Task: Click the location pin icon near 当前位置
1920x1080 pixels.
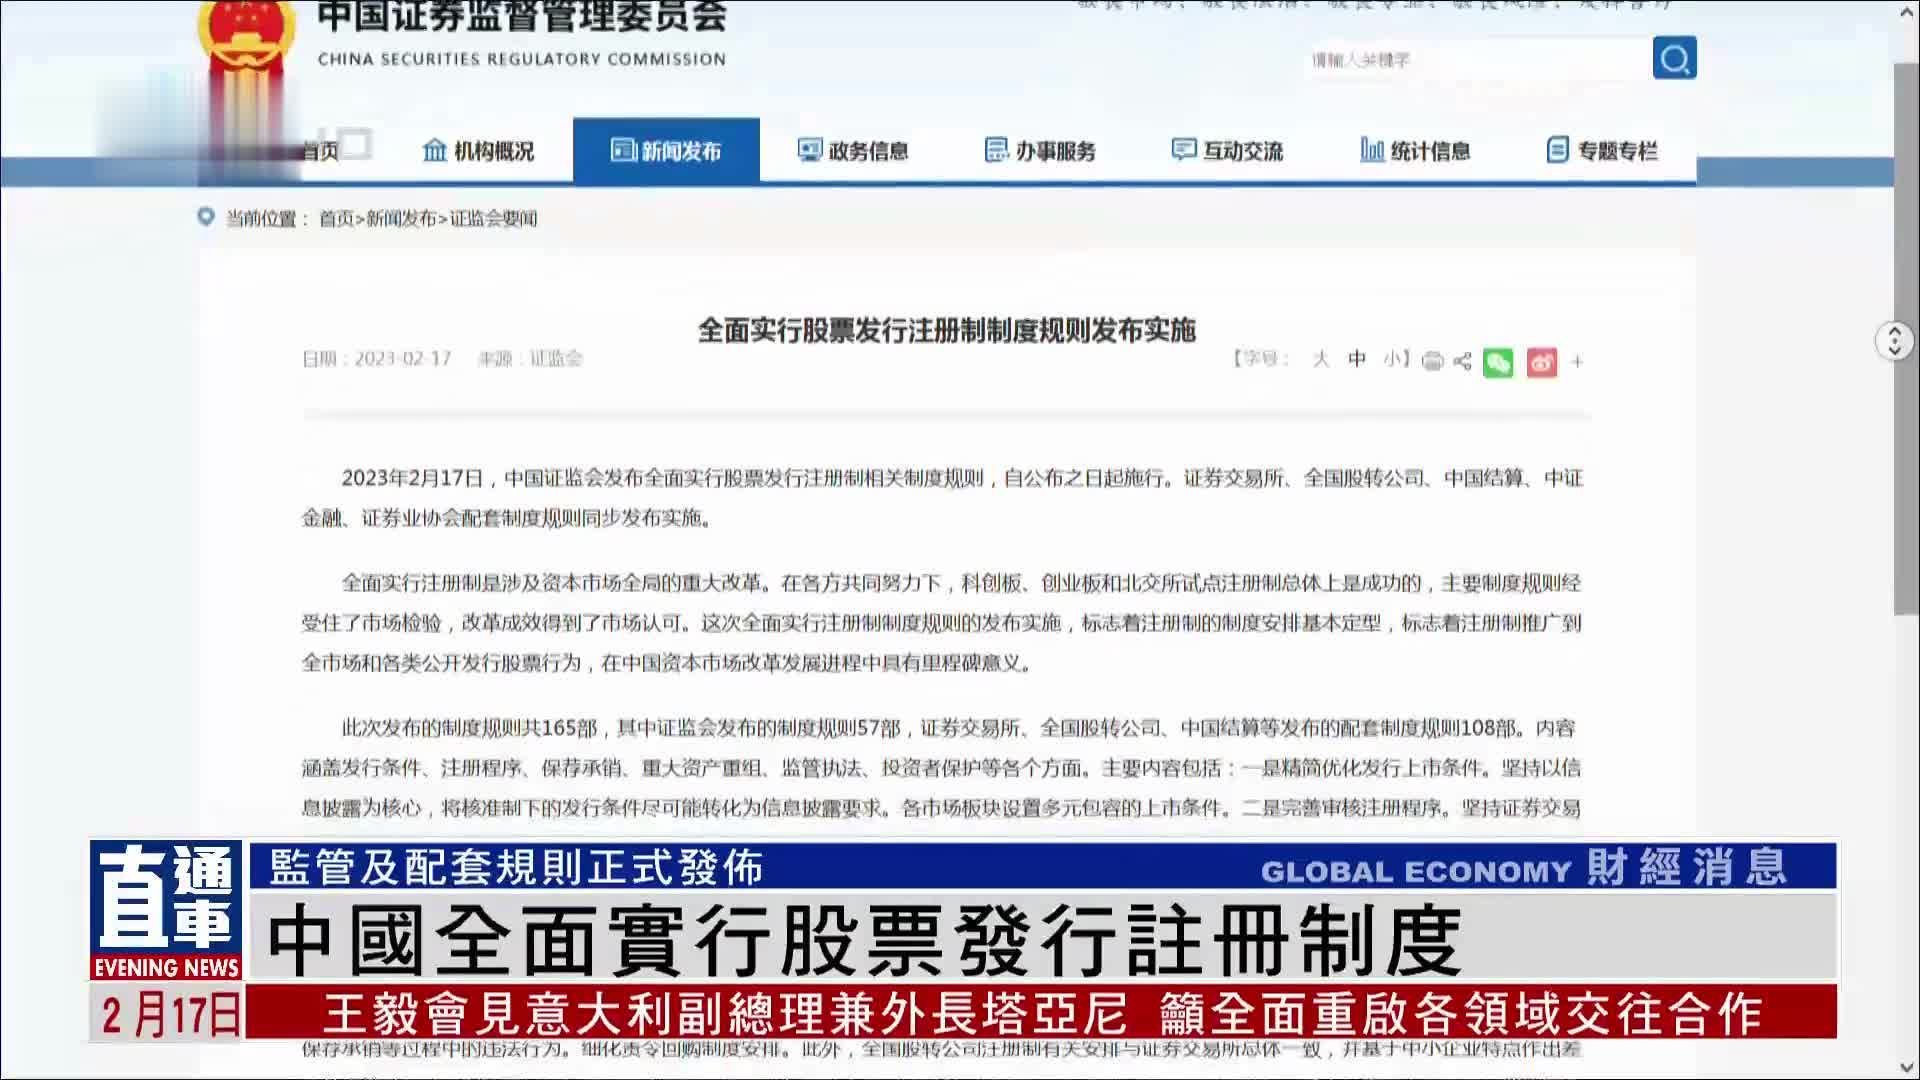Action: (206, 217)
